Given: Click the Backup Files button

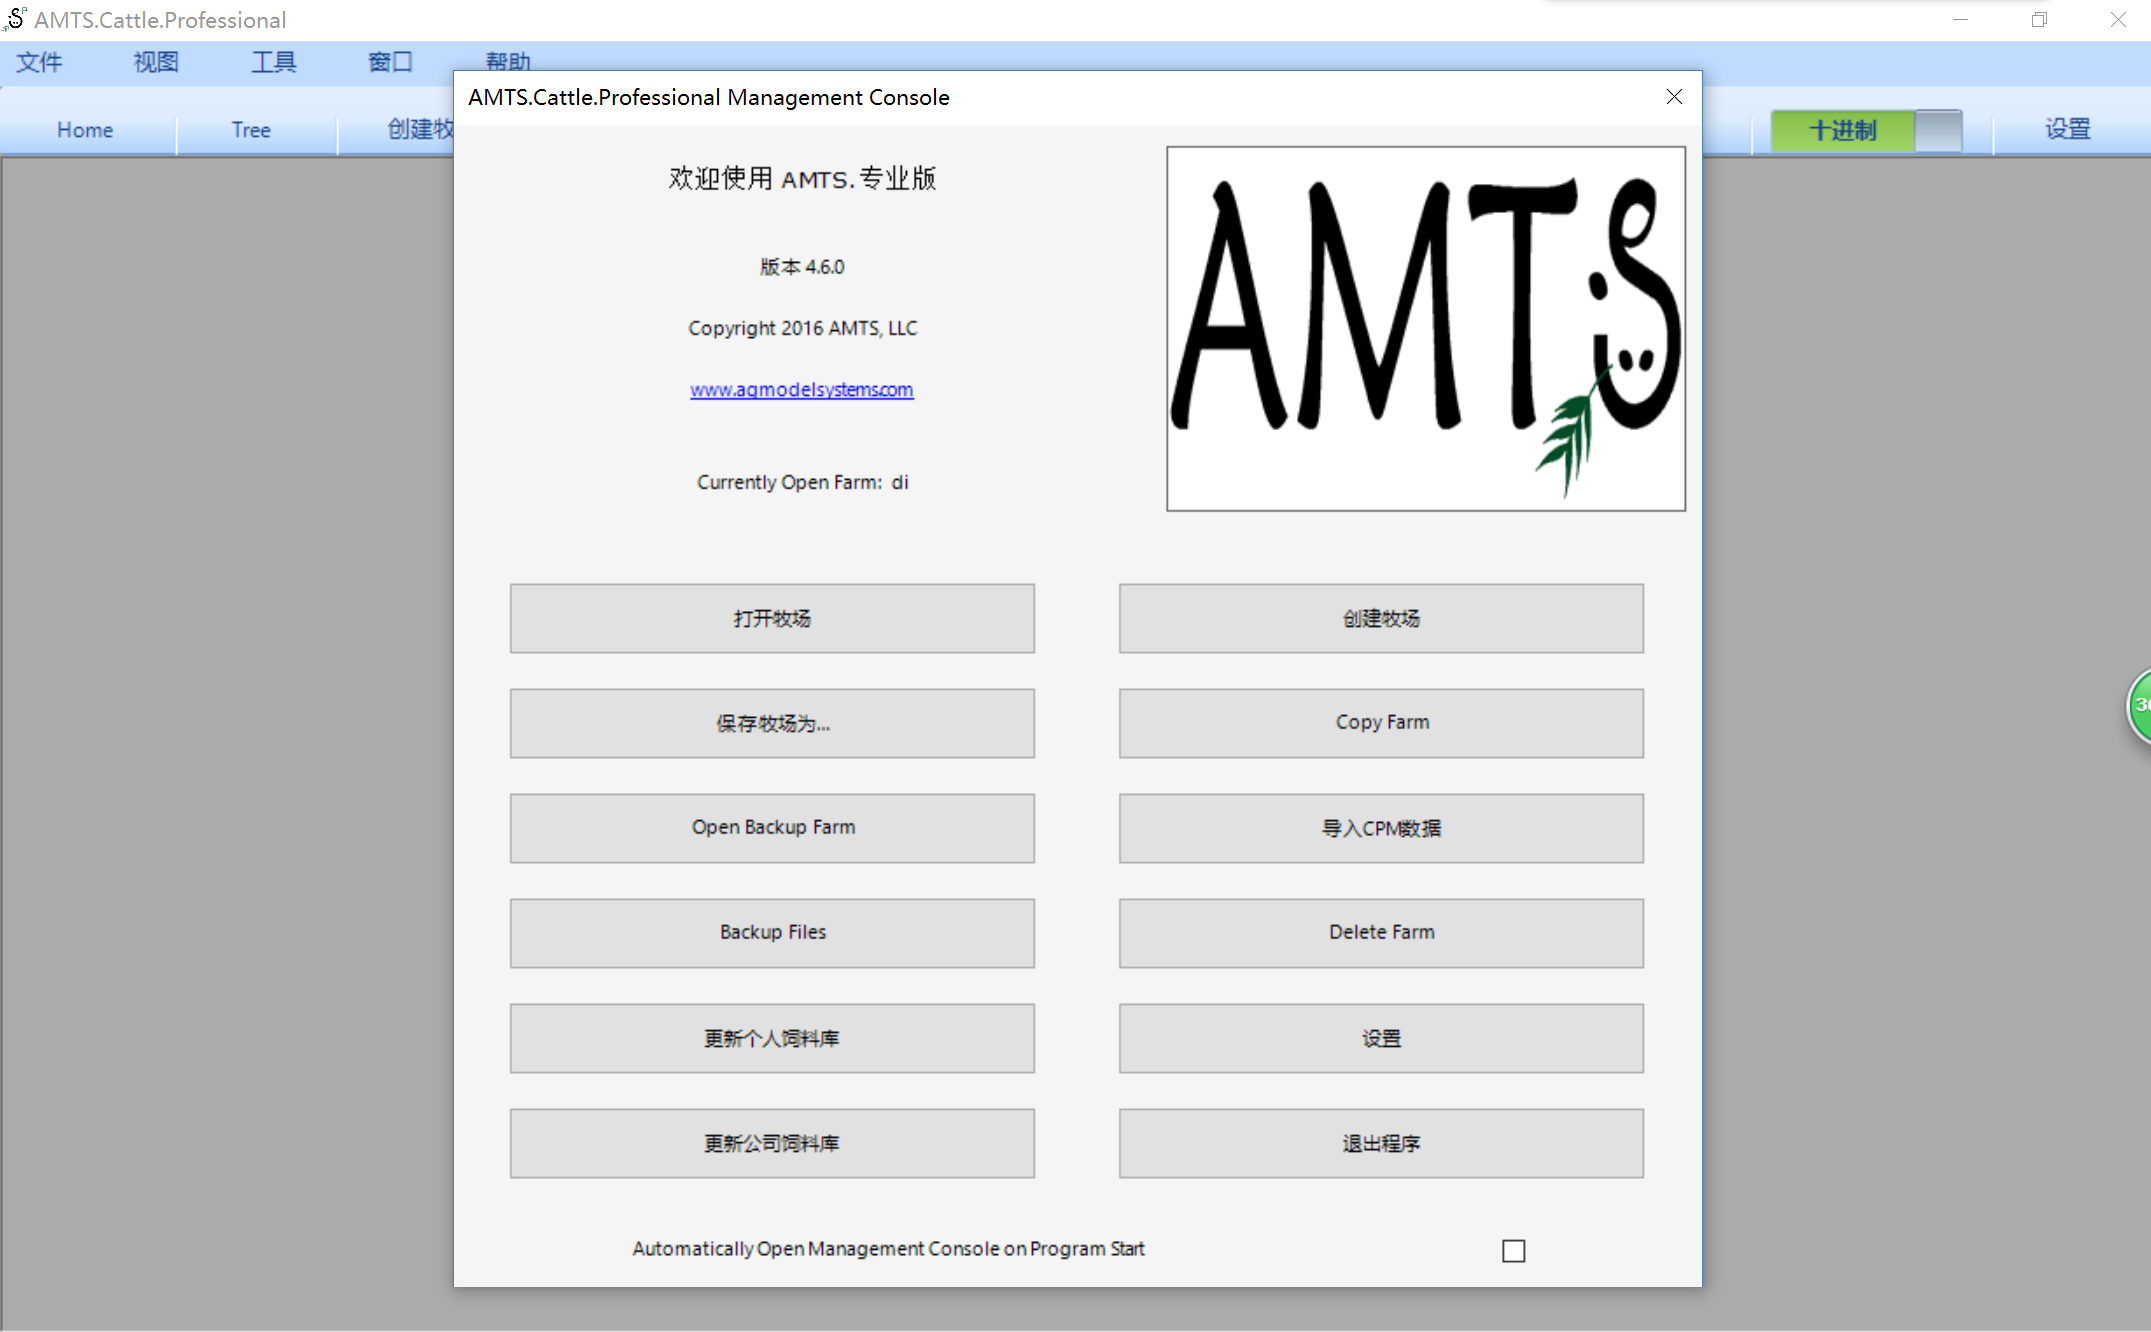Looking at the screenshot, I should (772, 933).
